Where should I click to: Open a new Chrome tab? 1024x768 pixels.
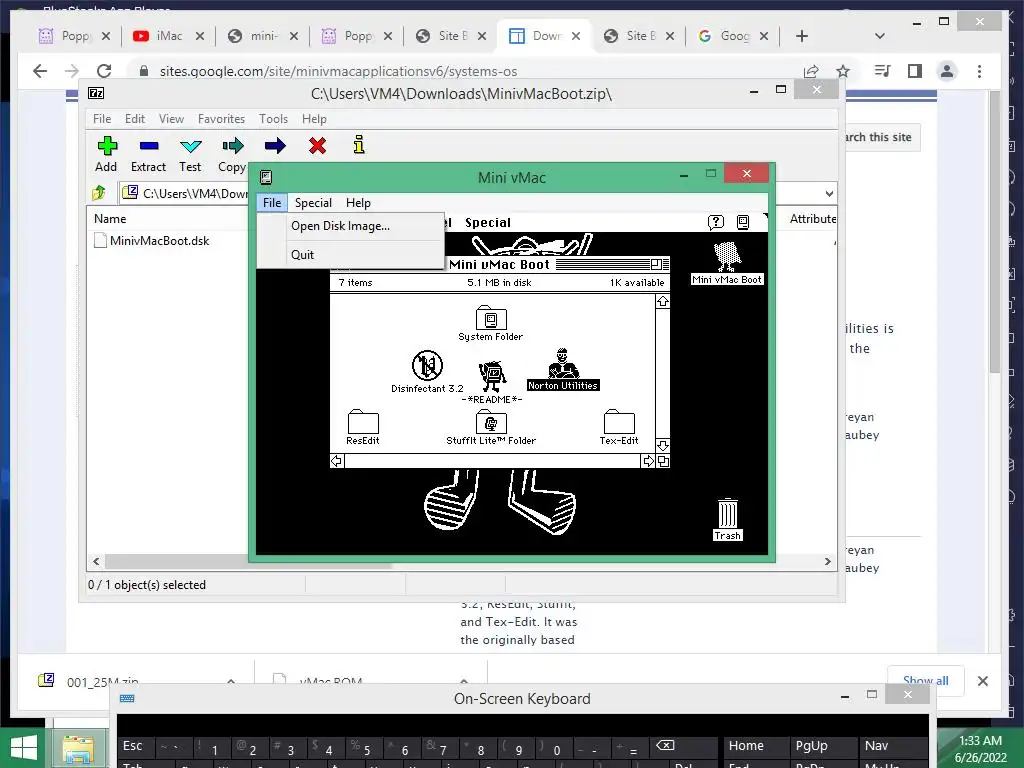tap(802, 36)
